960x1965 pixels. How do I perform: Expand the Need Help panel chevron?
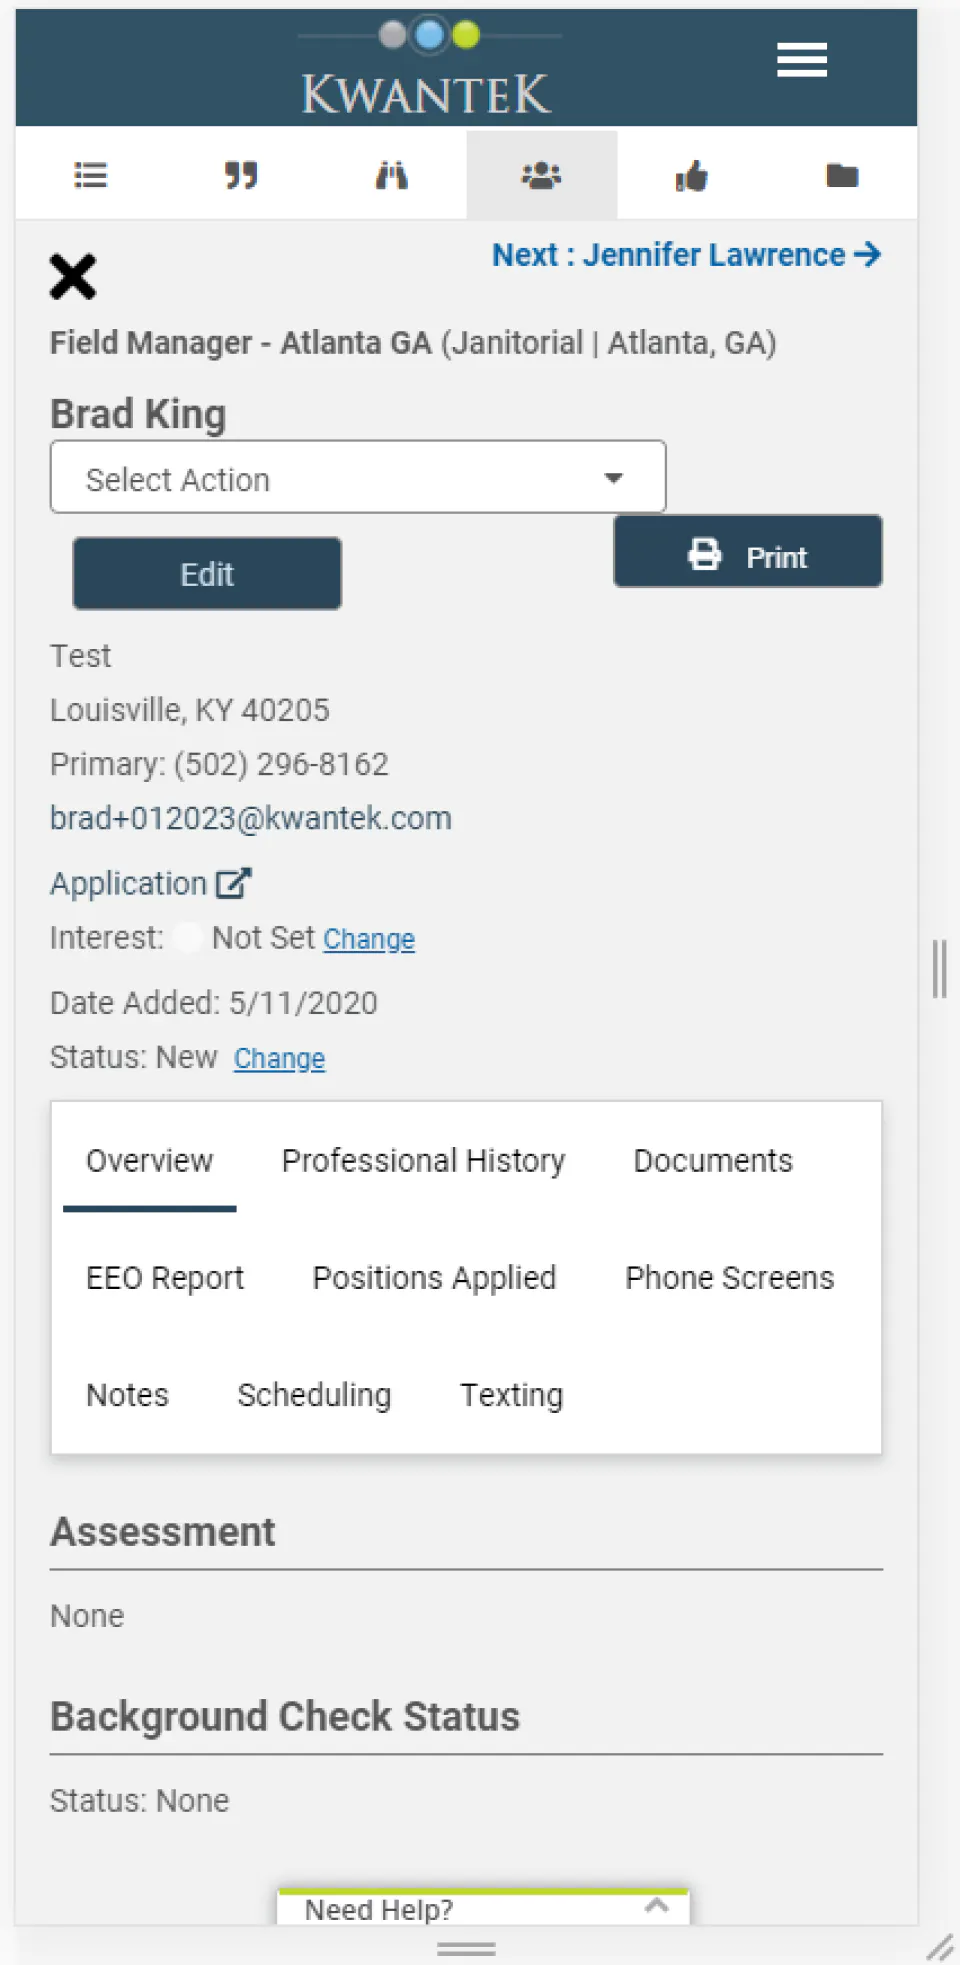pos(657,1906)
